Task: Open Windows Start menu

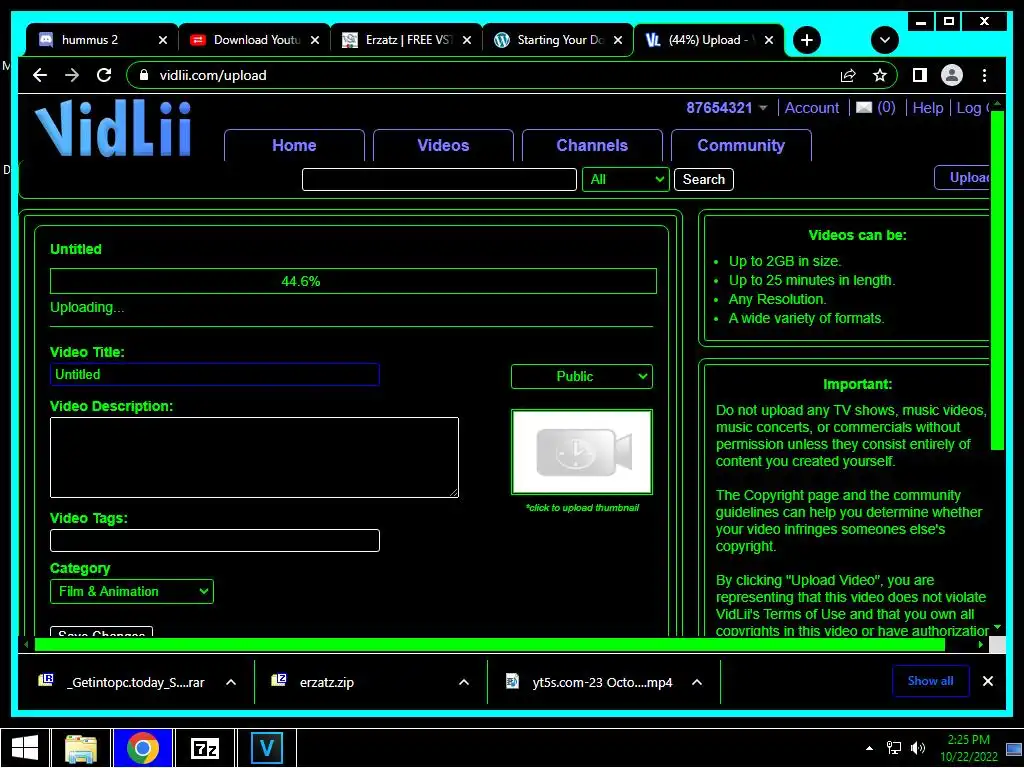Action: [25, 748]
